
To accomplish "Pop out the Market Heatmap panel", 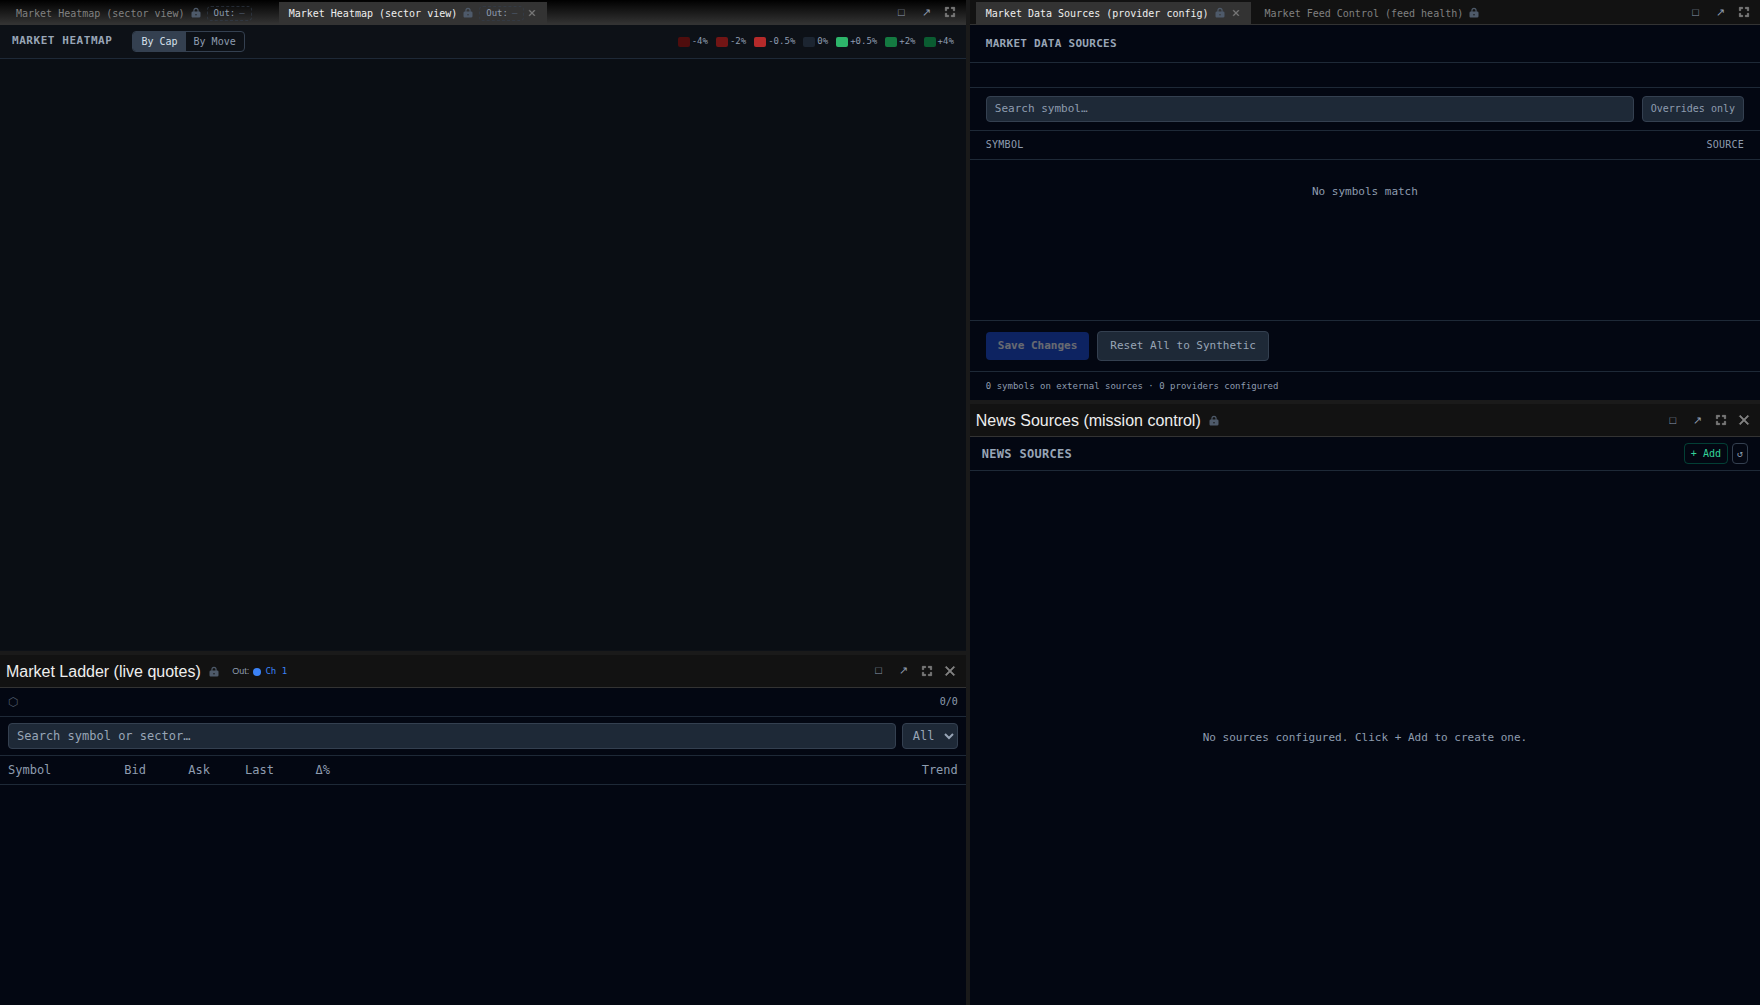I will tap(926, 13).
